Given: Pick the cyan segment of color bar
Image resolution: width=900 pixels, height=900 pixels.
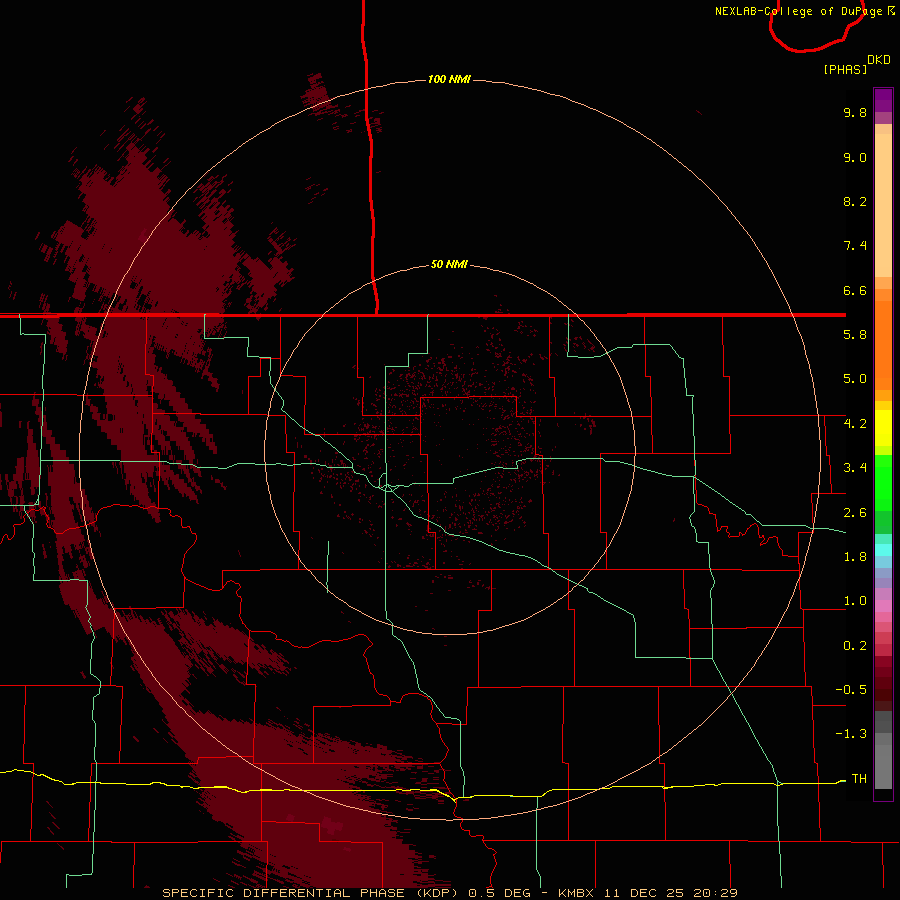Looking at the screenshot, I should pos(883,550).
